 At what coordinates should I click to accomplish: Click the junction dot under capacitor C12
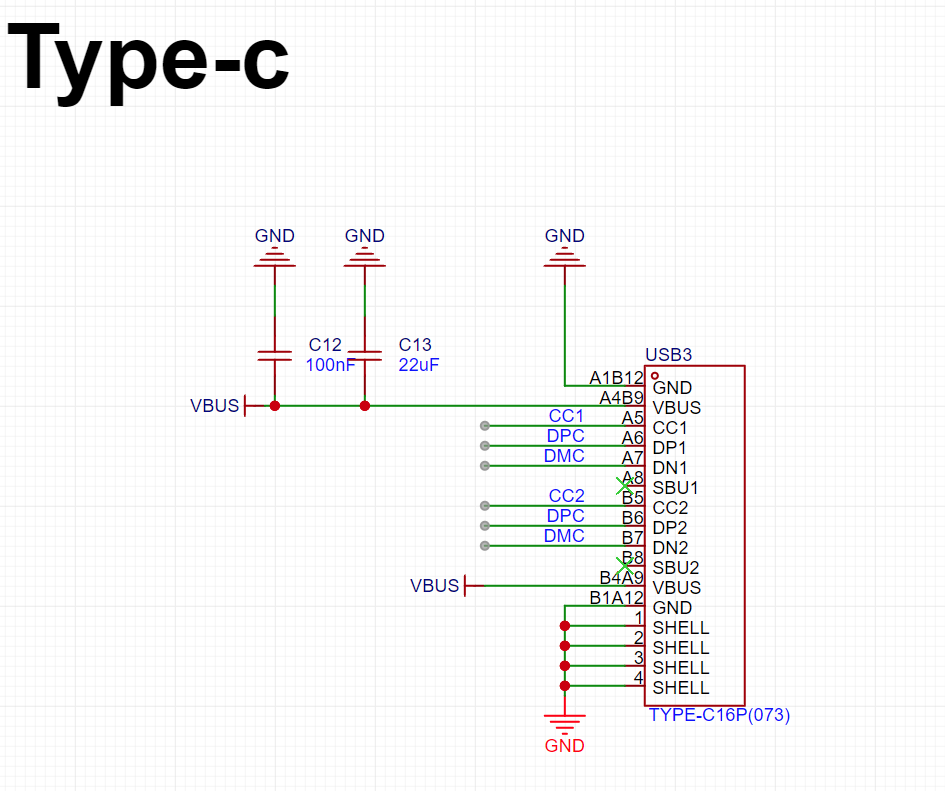click(x=275, y=406)
